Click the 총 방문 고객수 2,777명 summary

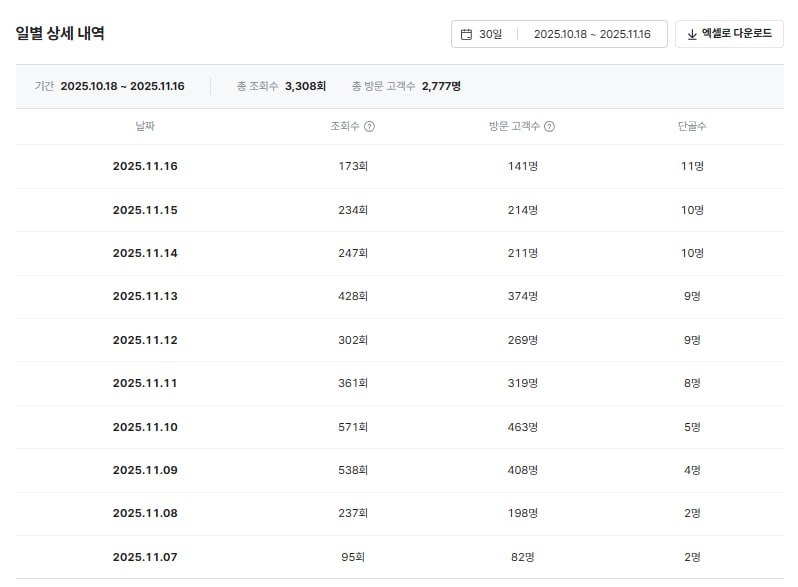tap(406, 87)
